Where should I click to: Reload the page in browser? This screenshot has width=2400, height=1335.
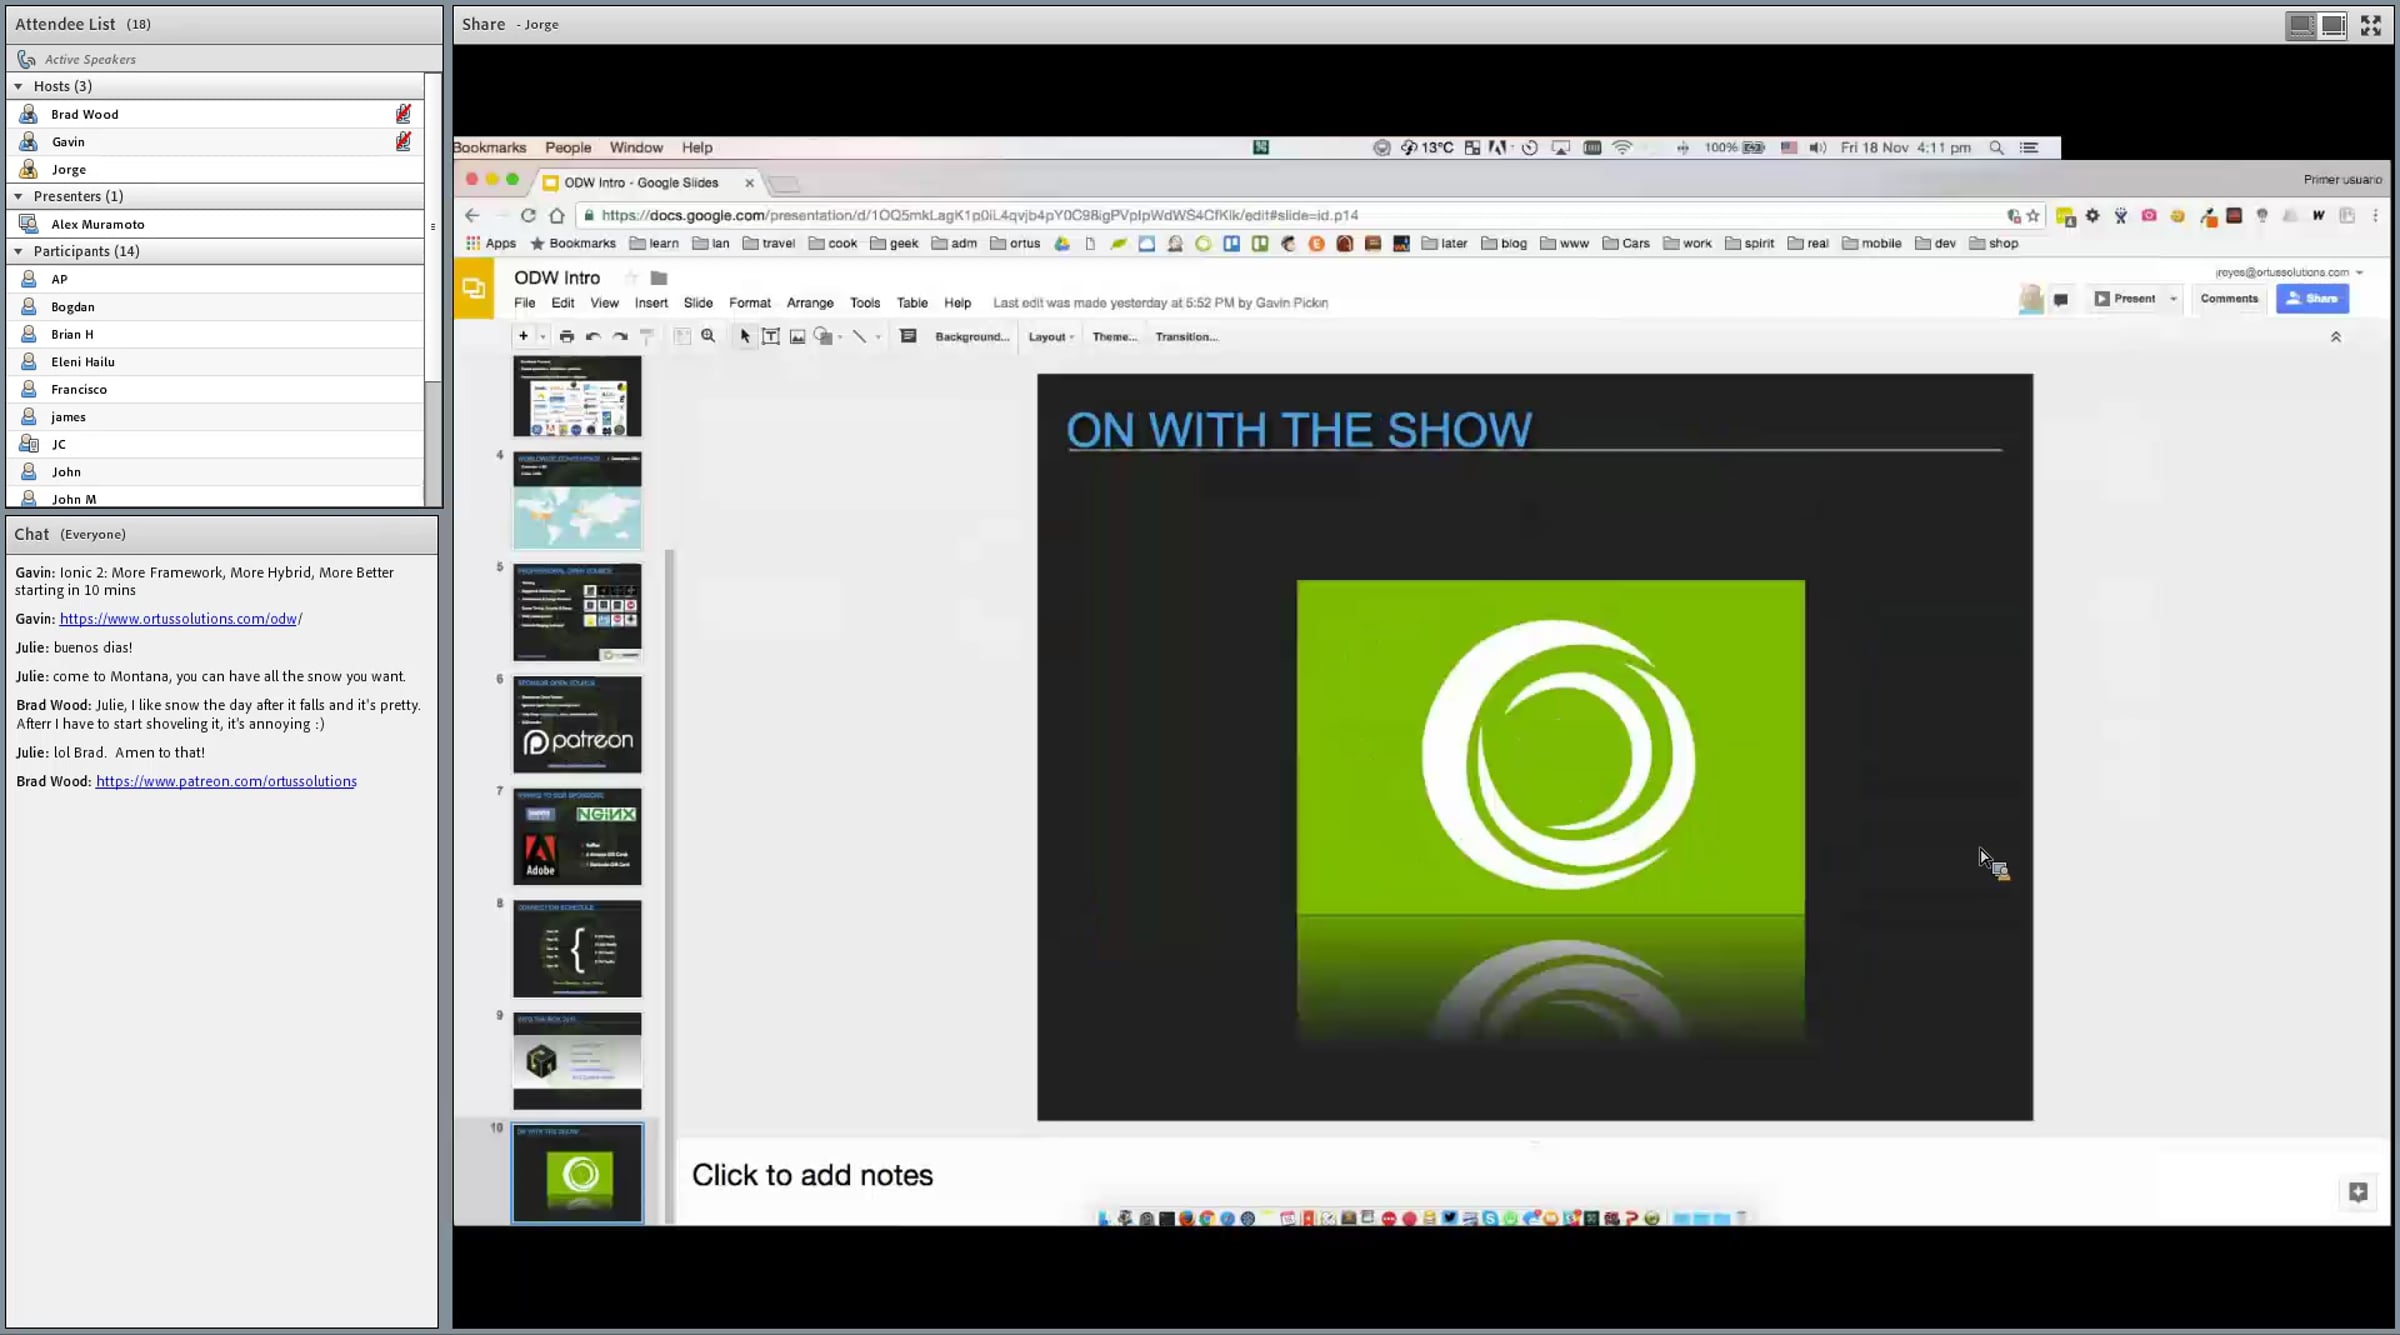[528, 215]
